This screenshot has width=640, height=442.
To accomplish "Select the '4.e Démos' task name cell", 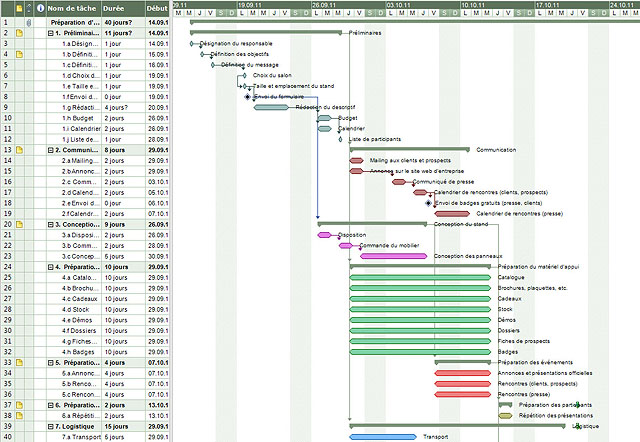I will [73, 320].
